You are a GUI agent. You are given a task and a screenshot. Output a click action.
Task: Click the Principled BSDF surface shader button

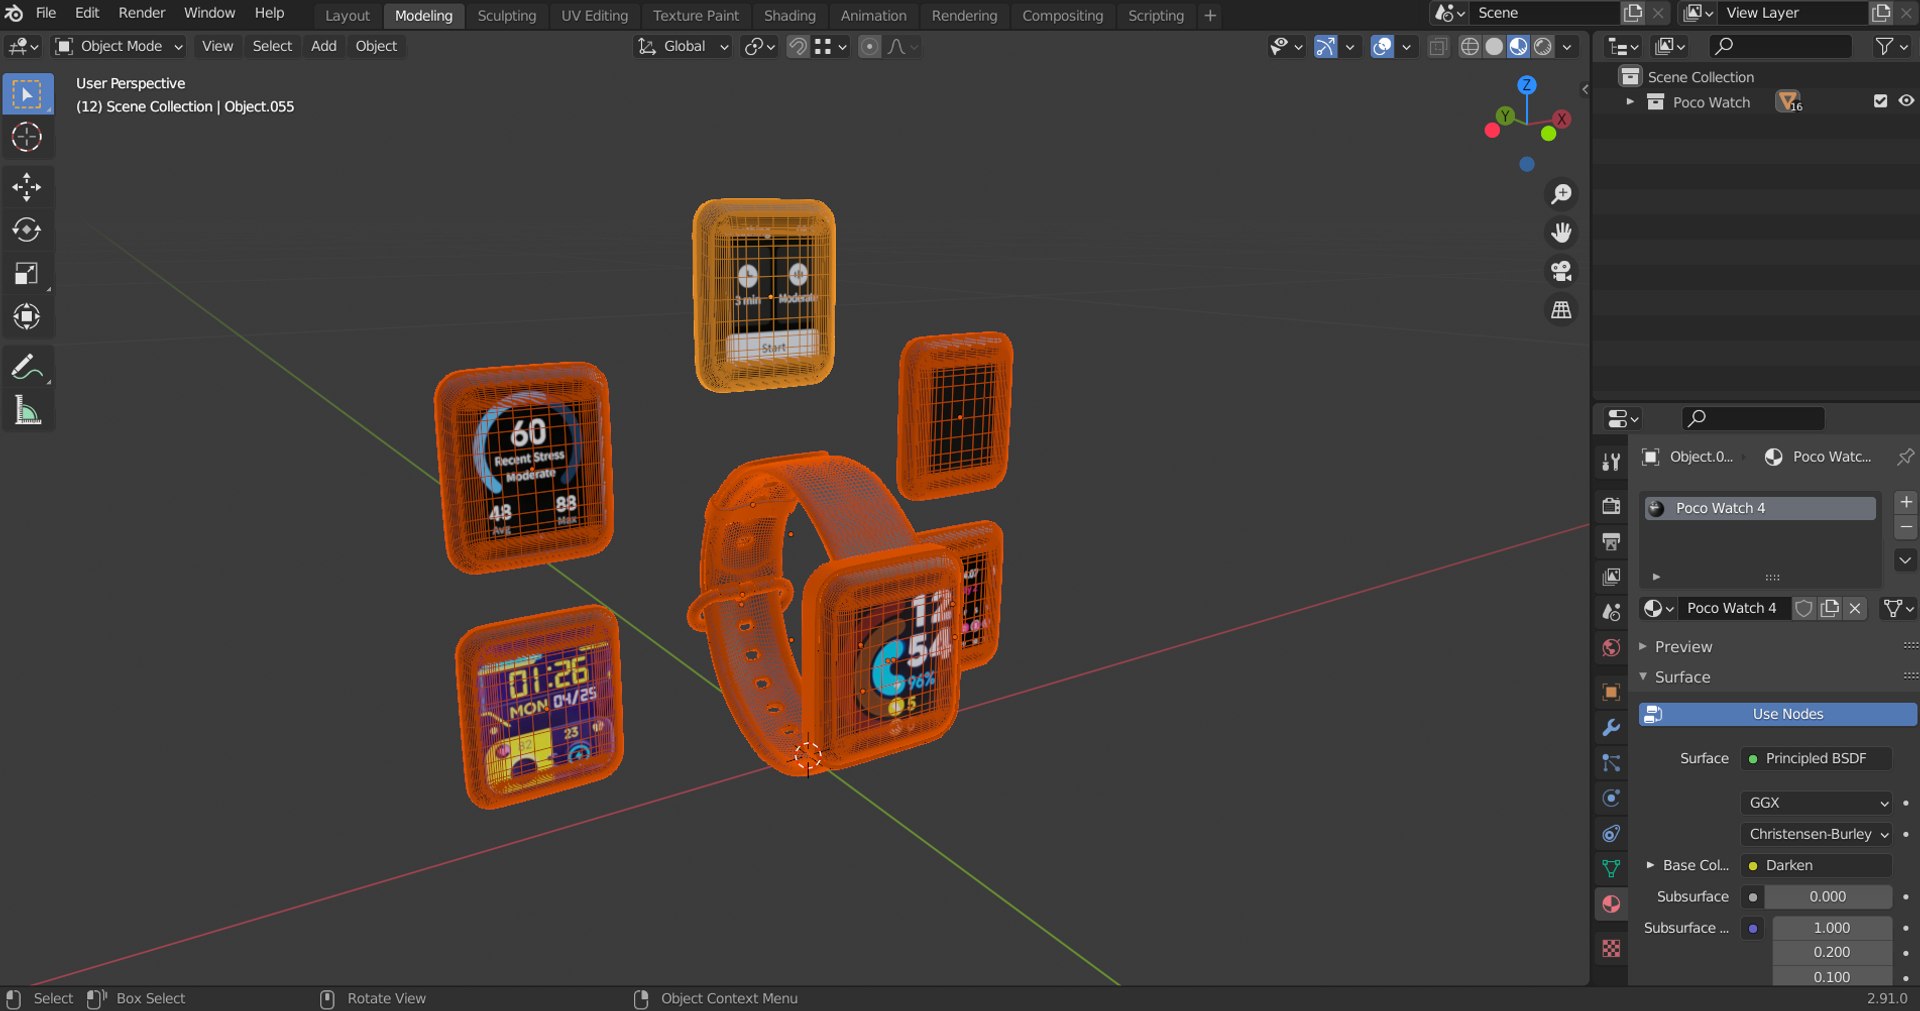[1816, 759]
